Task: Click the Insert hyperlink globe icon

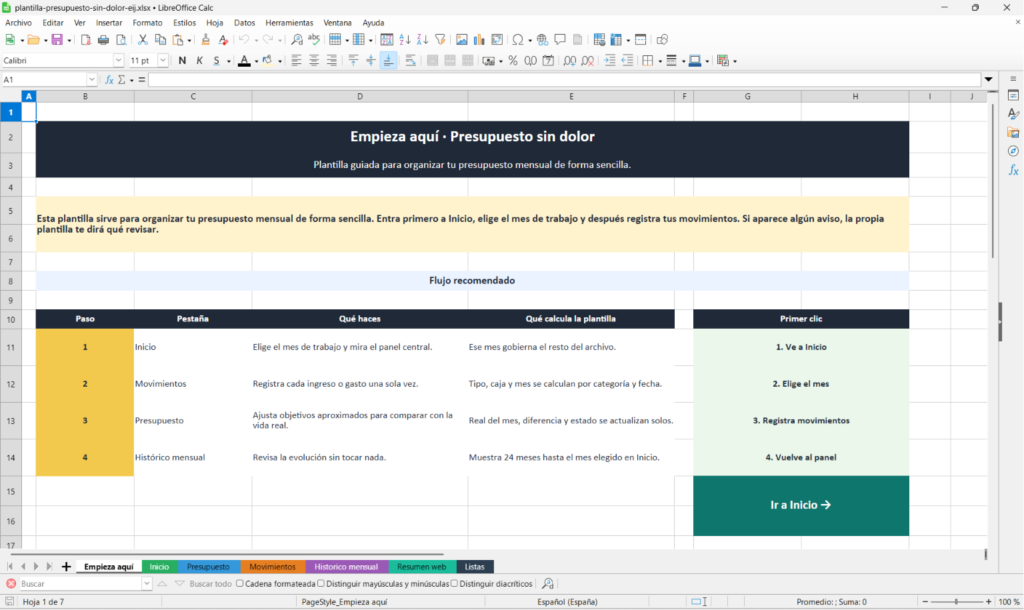Action: (542, 40)
